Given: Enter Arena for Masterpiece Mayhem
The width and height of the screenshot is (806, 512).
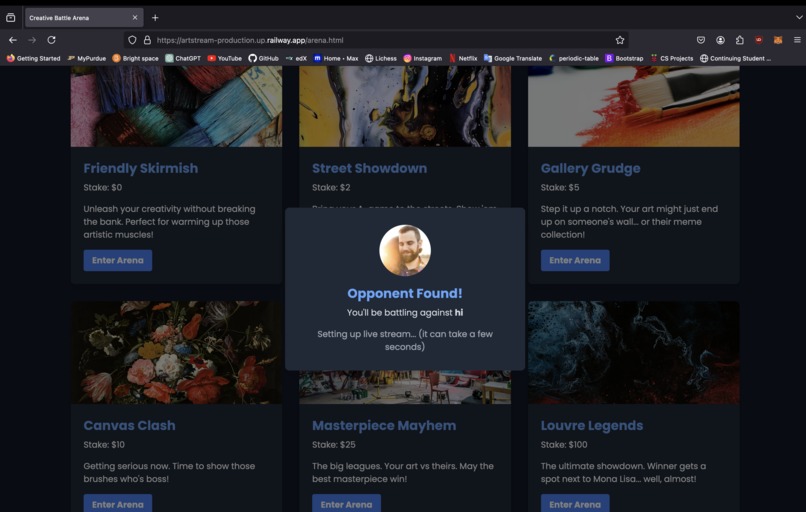Looking at the screenshot, I should coord(346,503).
